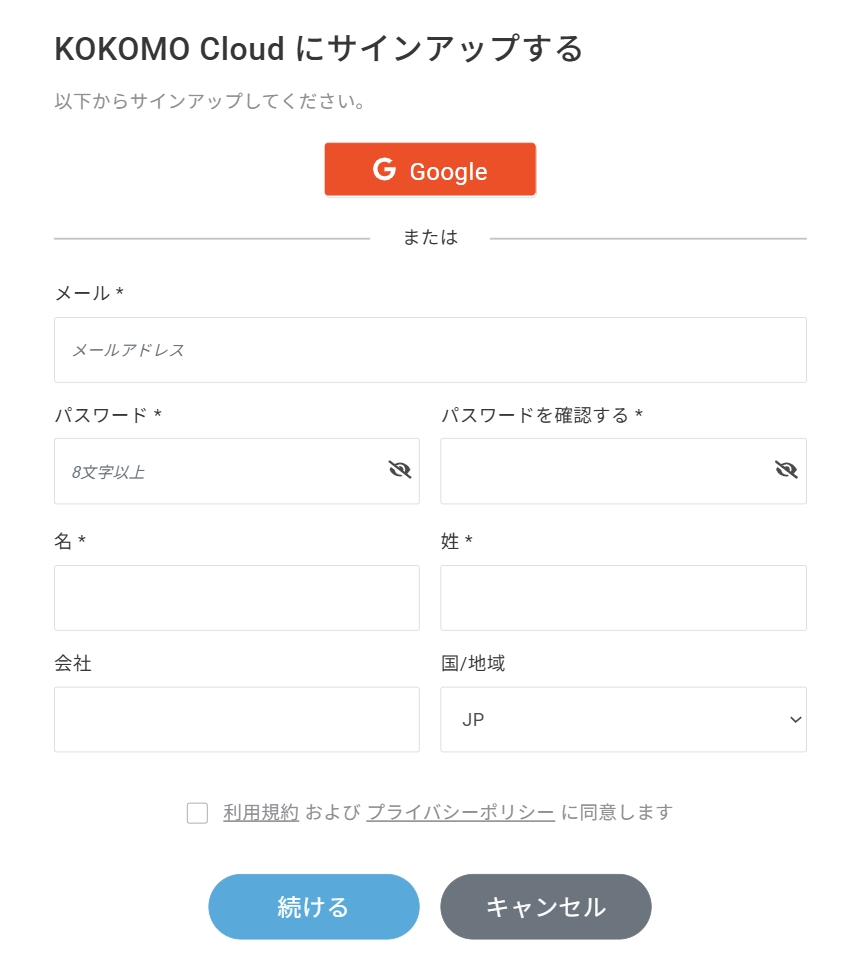Select the 姓 last name field
This screenshot has height=970, width=847.
pyautogui.click(x=623, y=598)
